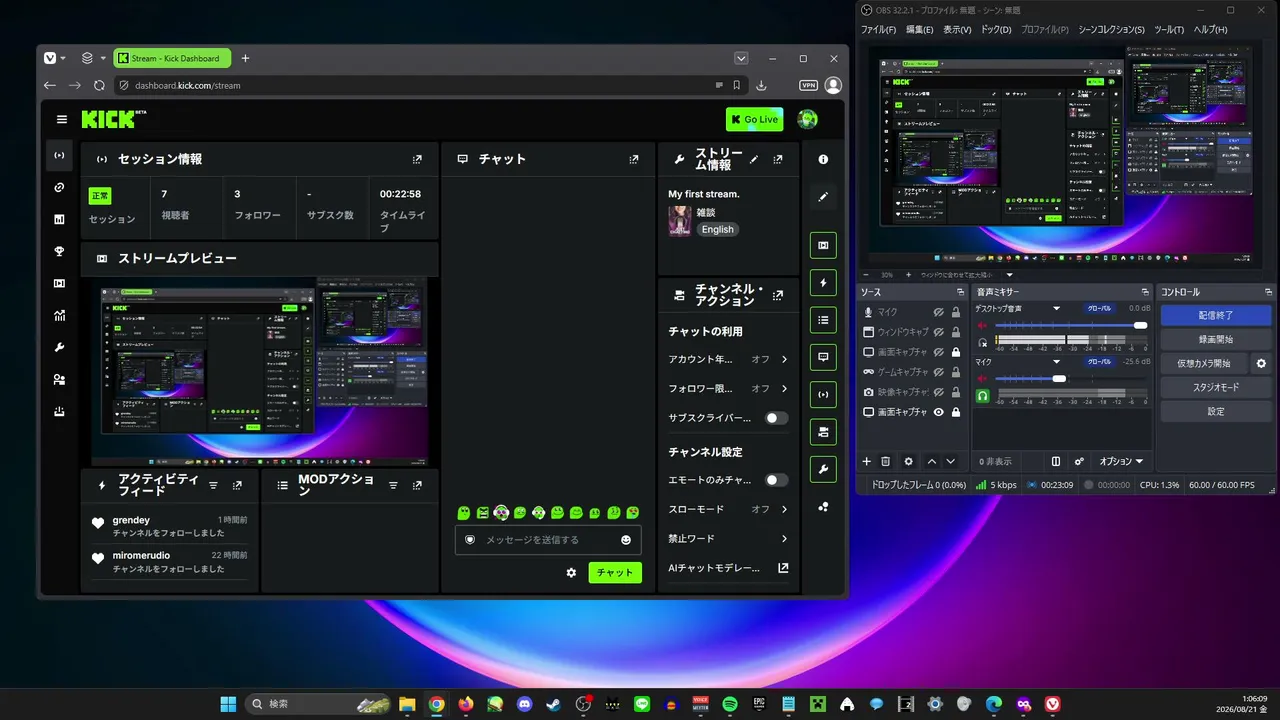
Task: Click the info icon in Kick right sidebar
Action: click(823, 159)
